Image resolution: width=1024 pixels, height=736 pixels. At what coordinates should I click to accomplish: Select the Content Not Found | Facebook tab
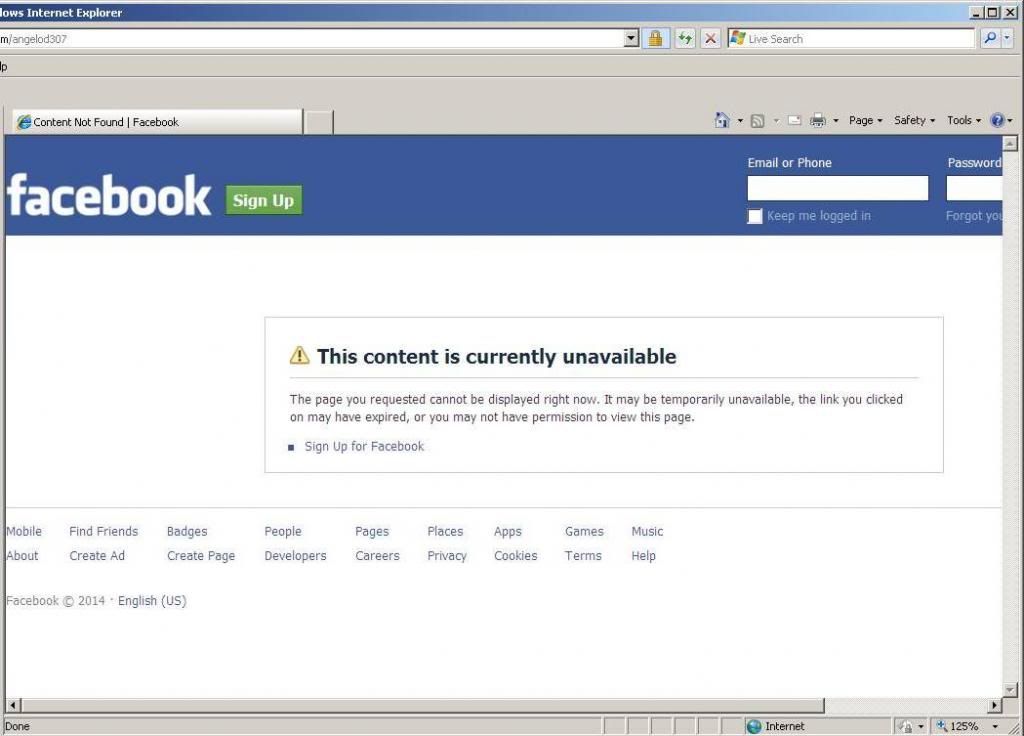click(x=157, y=121)
